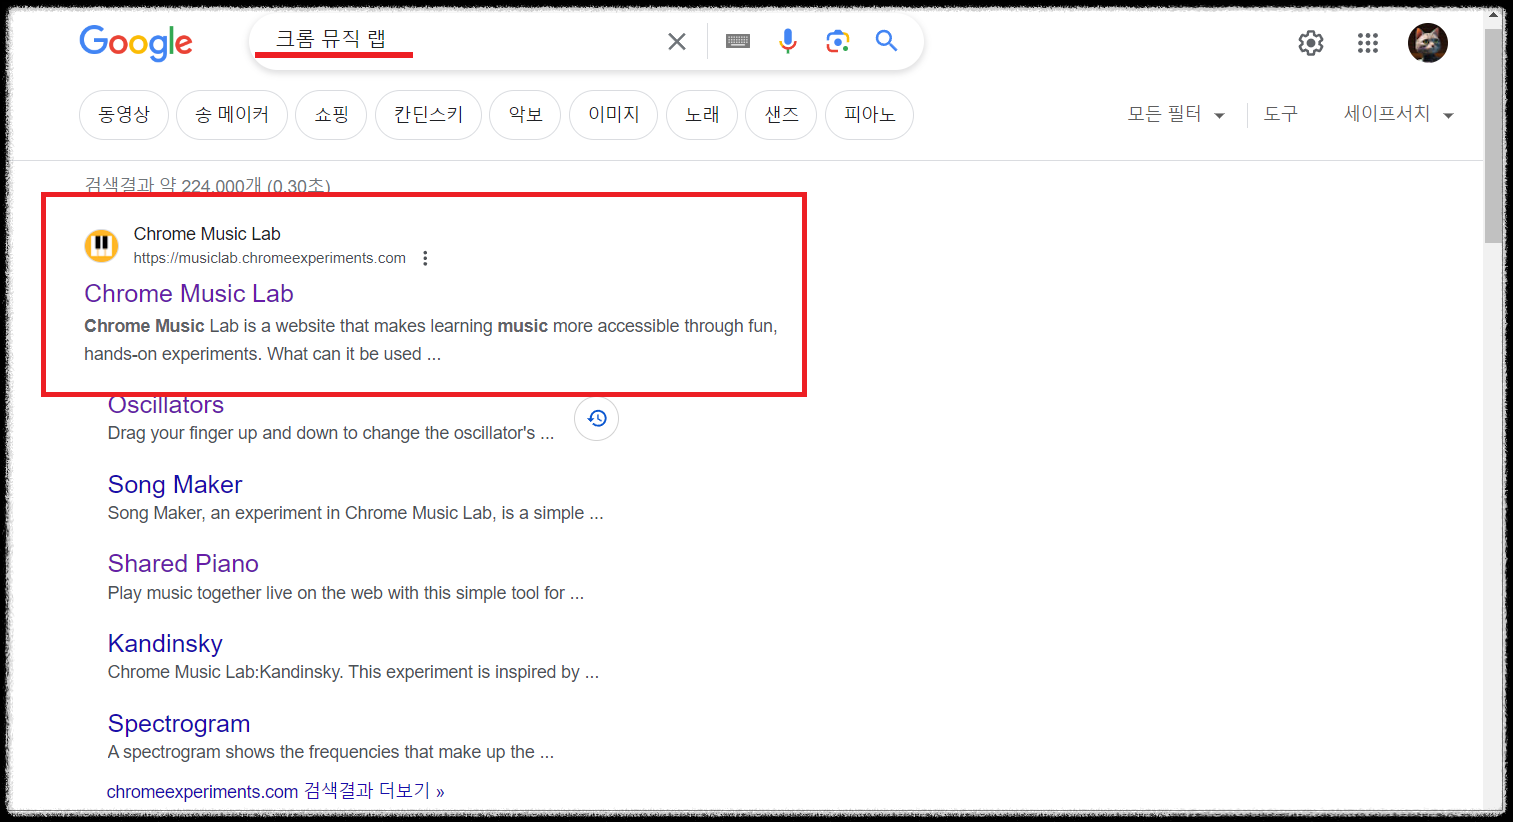The image size is (1513, 822).
Task: Select the 샌즈 filter chip
Action: 781,115
